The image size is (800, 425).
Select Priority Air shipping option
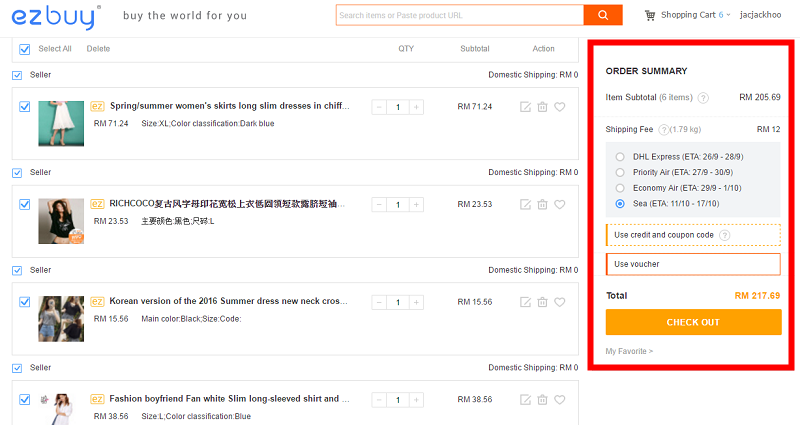click(620, 172)
